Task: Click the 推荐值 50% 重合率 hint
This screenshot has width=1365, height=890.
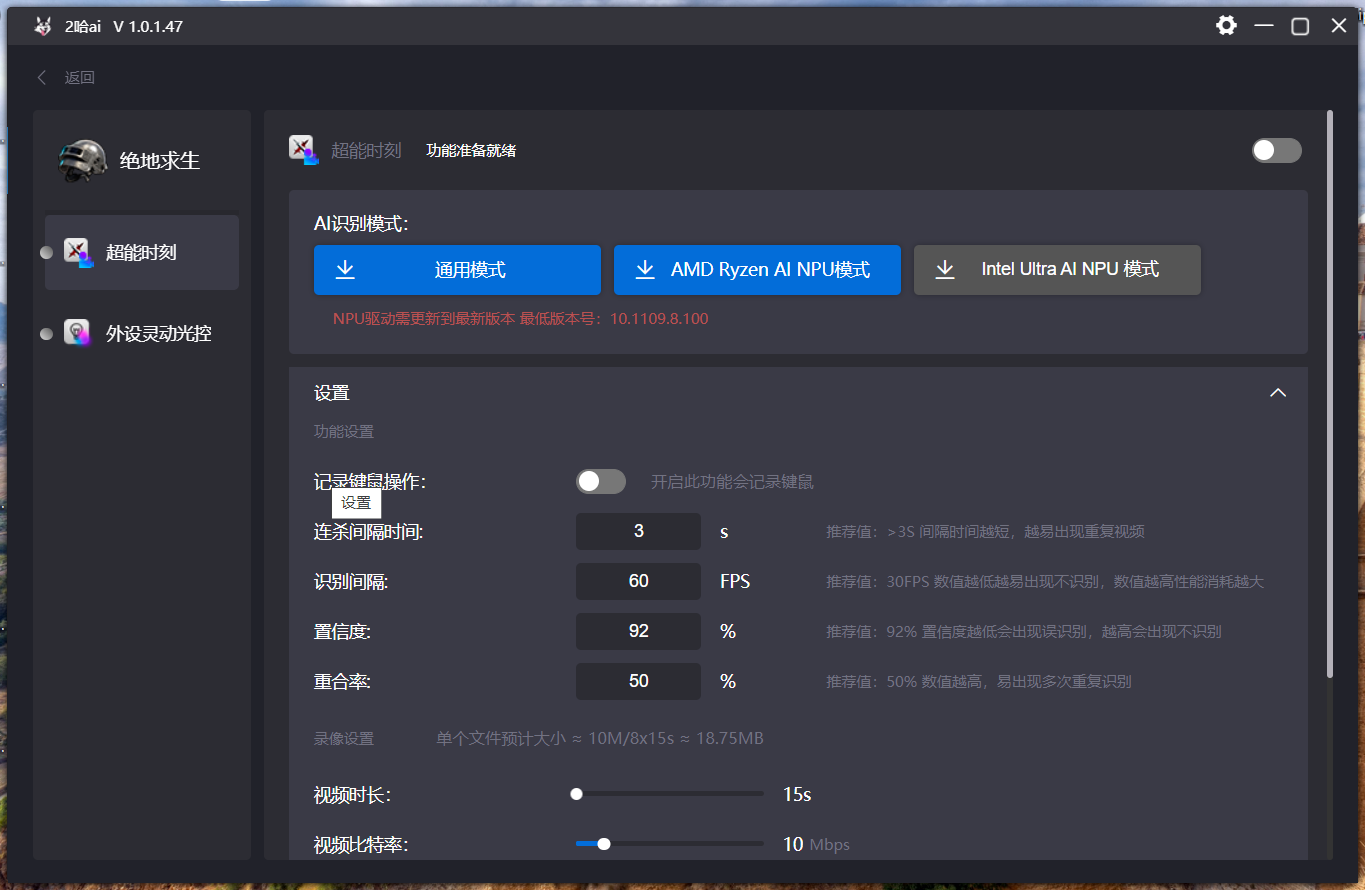Action: point(979,682)
